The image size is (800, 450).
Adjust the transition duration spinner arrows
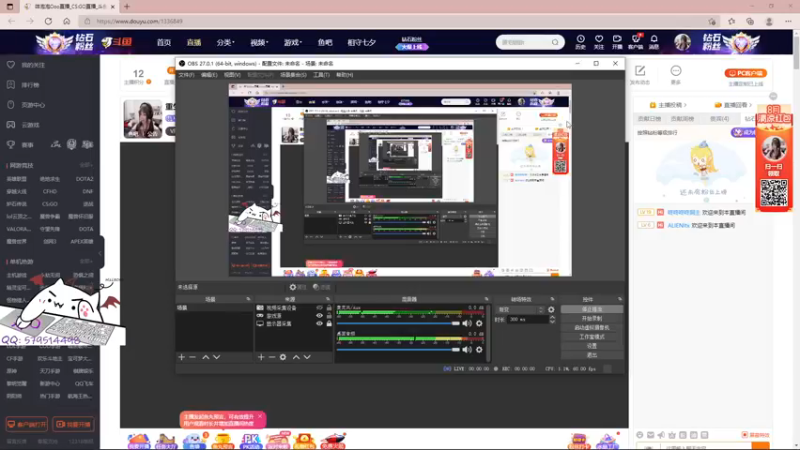[552, 319]
